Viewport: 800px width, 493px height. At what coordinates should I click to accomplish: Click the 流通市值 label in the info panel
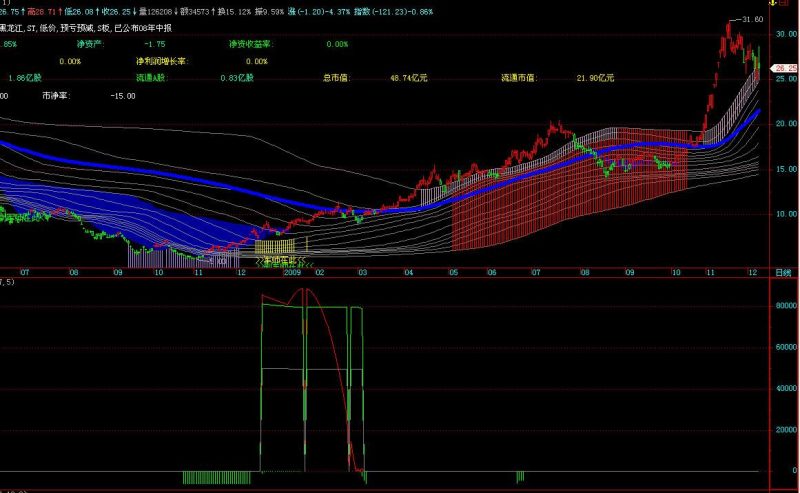point(519,78)
